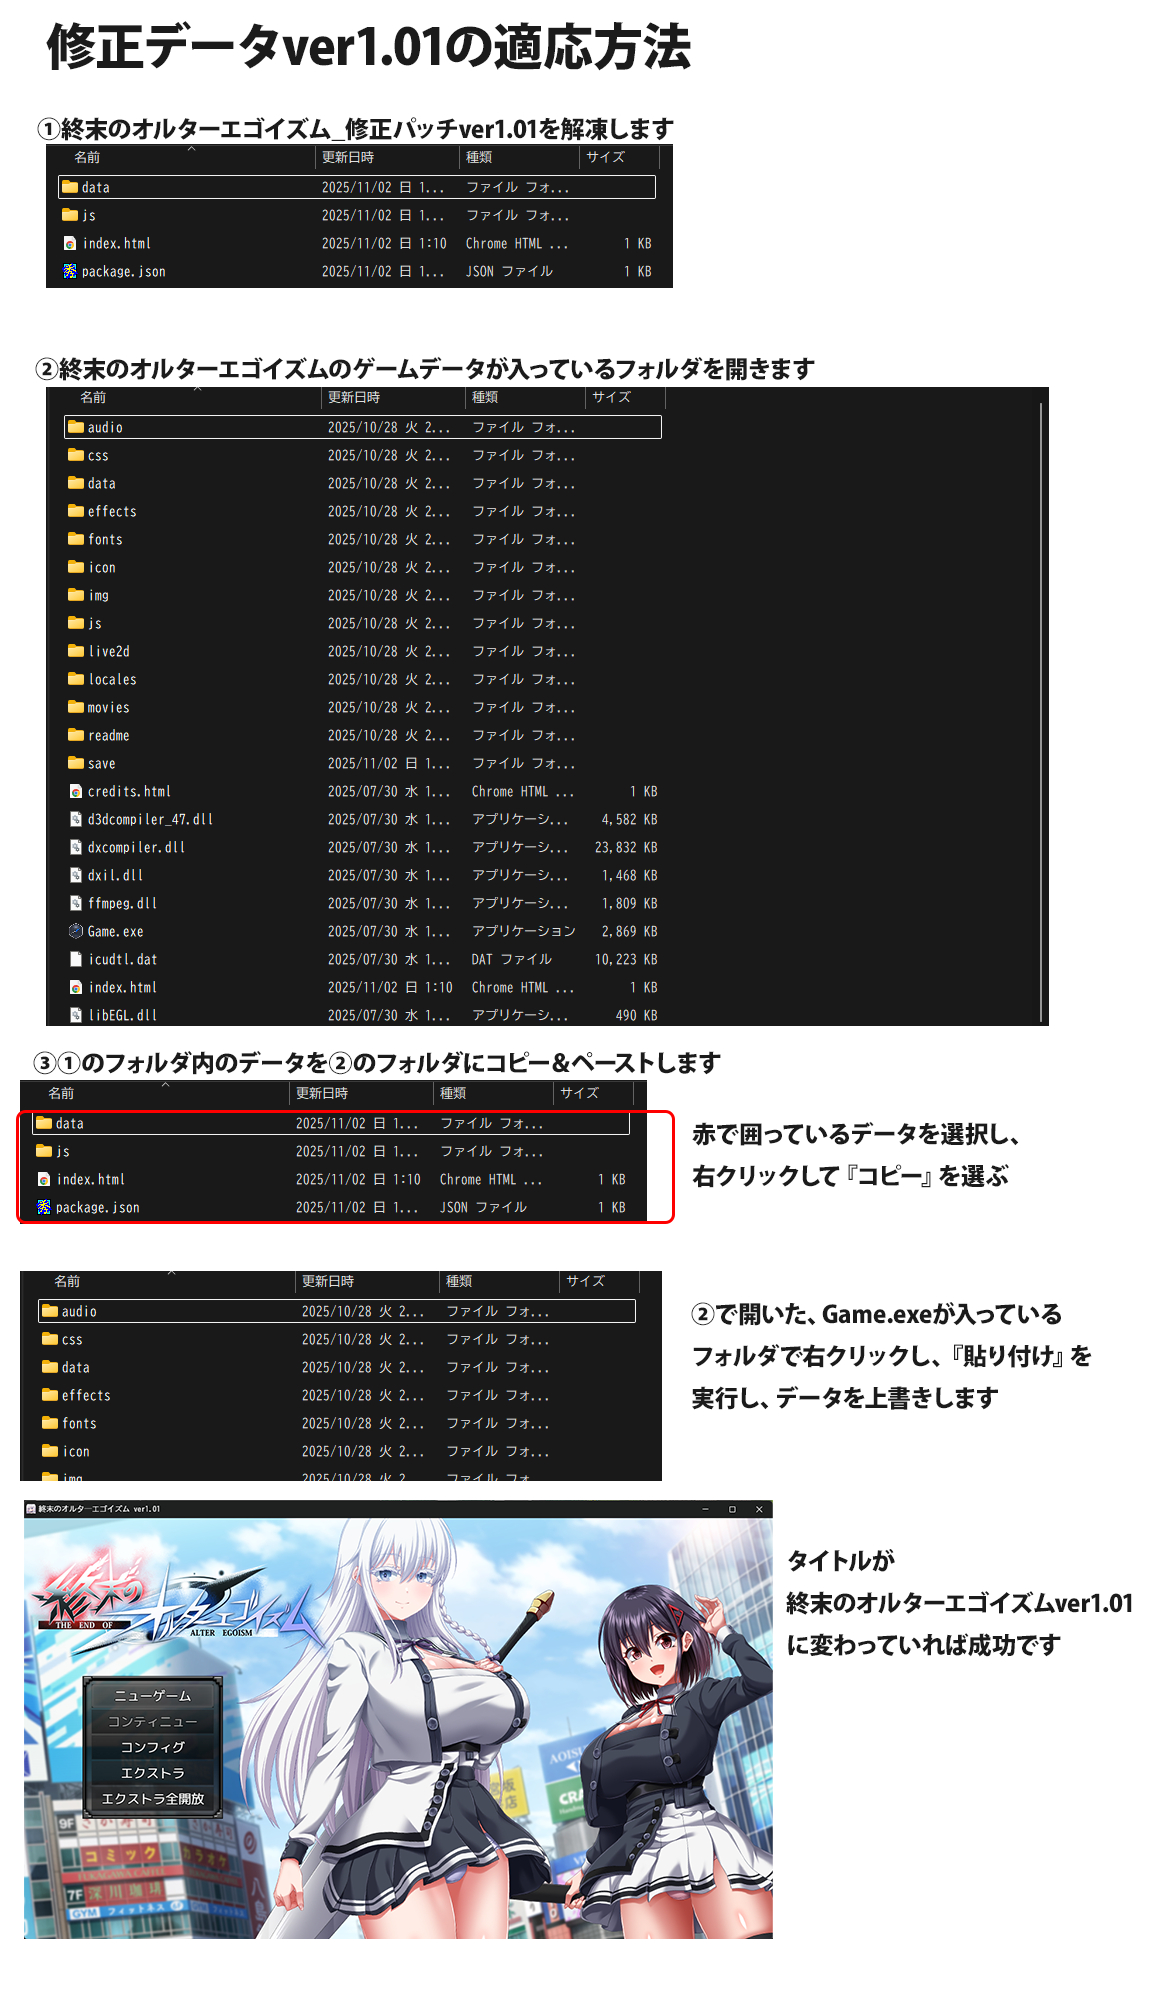
Task: Select コンティニュー in the game menu
Action: [152, 1722]
